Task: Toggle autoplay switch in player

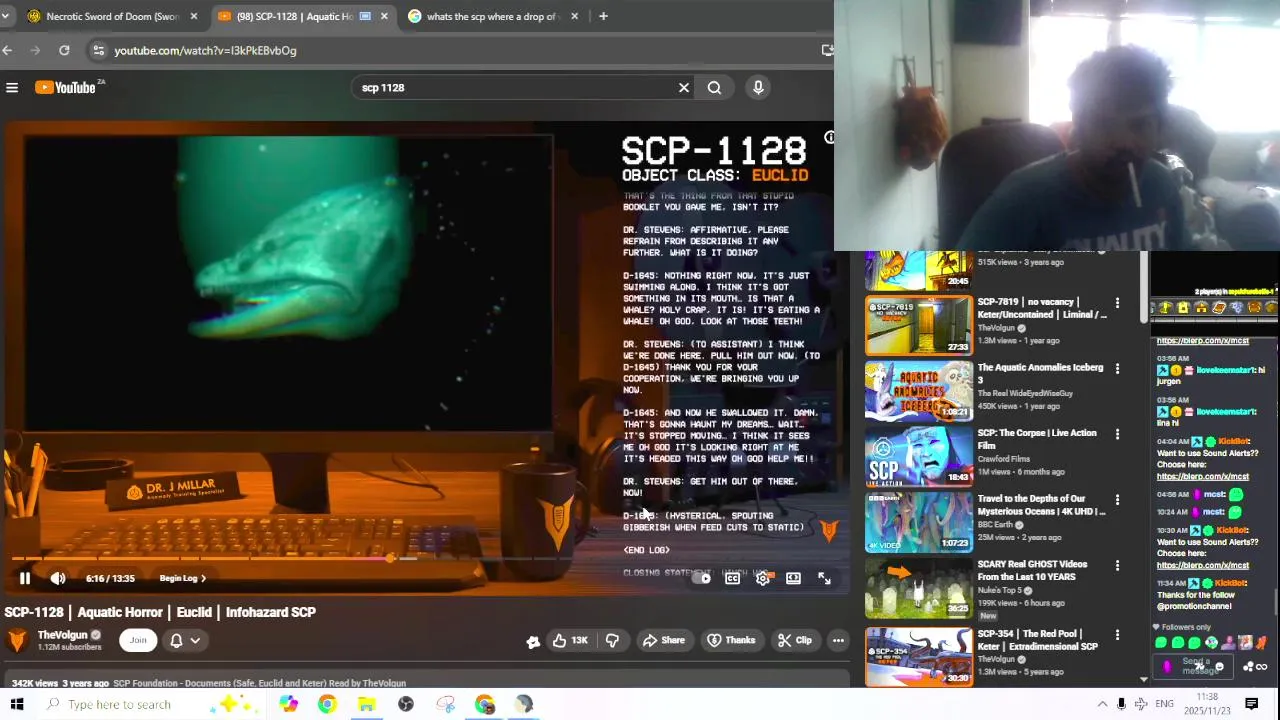Action: (702, 578)
